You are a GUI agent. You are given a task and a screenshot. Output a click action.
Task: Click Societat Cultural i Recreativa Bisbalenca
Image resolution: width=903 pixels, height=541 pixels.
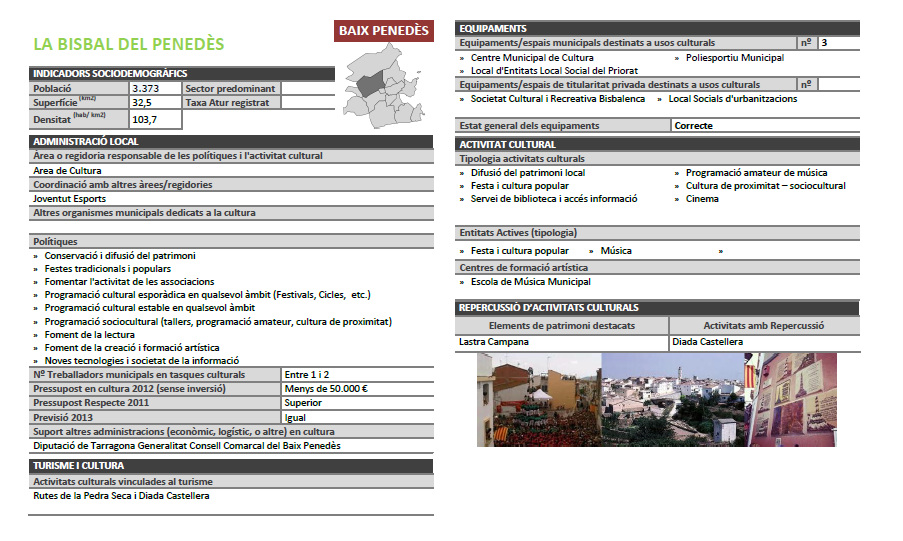pyautogui.click(x=557, y=99)
